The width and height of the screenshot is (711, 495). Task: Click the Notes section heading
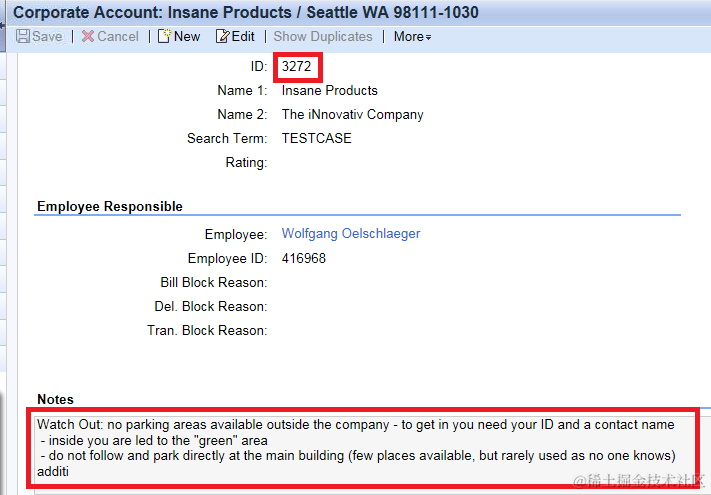[55, 399]
